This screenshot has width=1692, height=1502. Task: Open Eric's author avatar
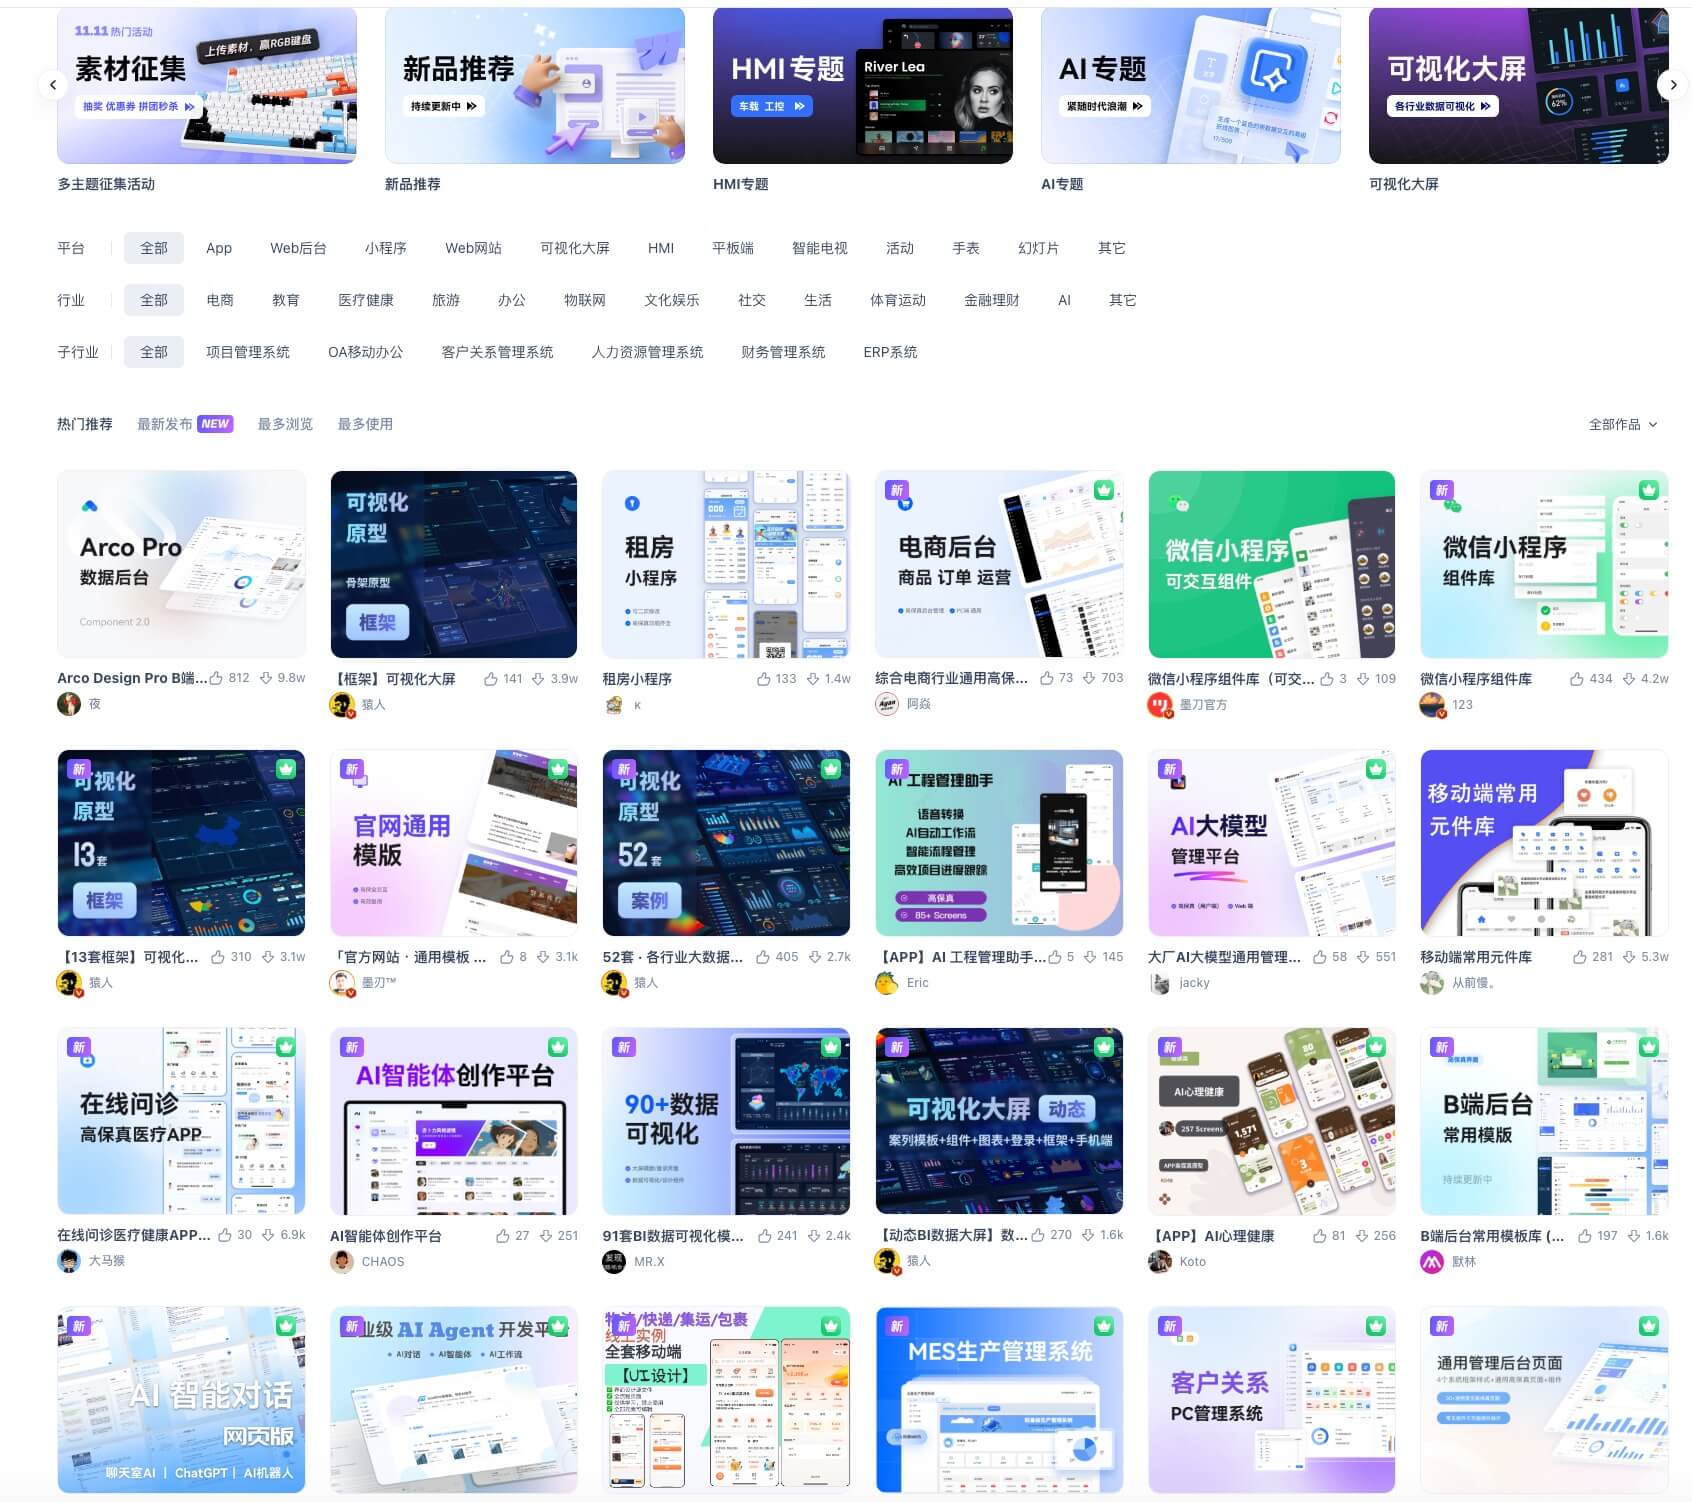click(885, 983)
